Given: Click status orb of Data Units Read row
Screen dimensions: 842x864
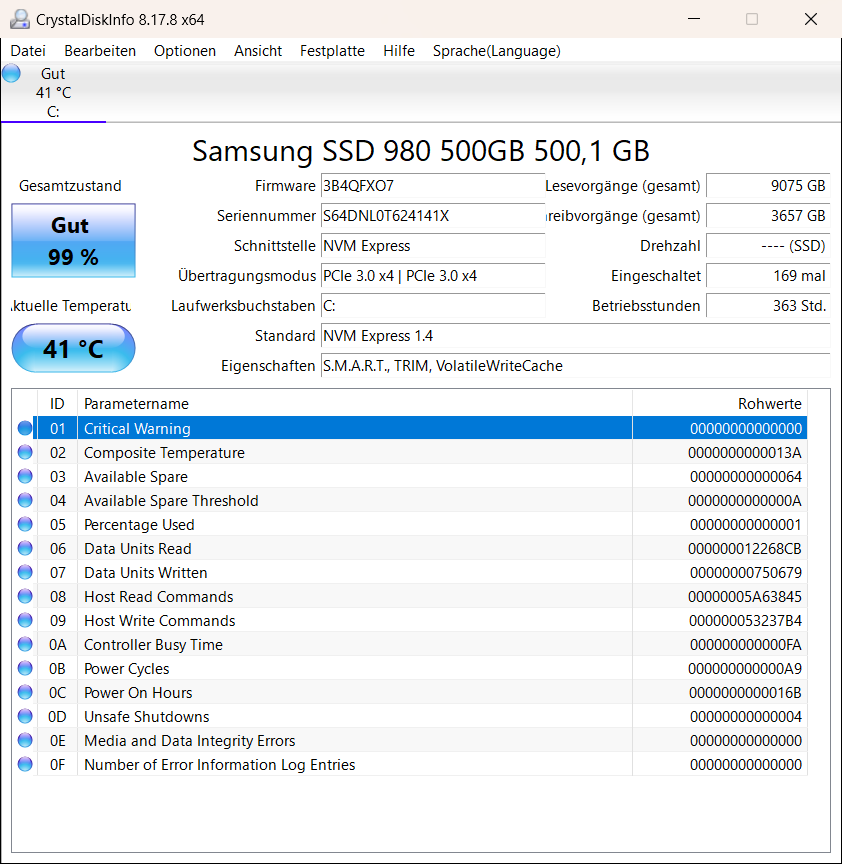Looking at the screenshot, I should [x=25, y=548].
